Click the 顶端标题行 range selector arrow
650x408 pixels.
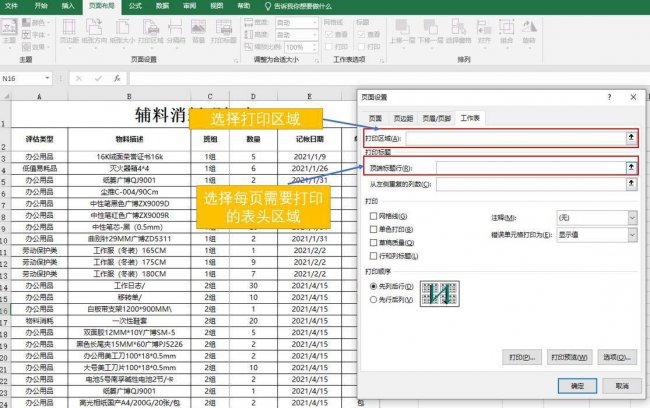(x=631, y=167)
